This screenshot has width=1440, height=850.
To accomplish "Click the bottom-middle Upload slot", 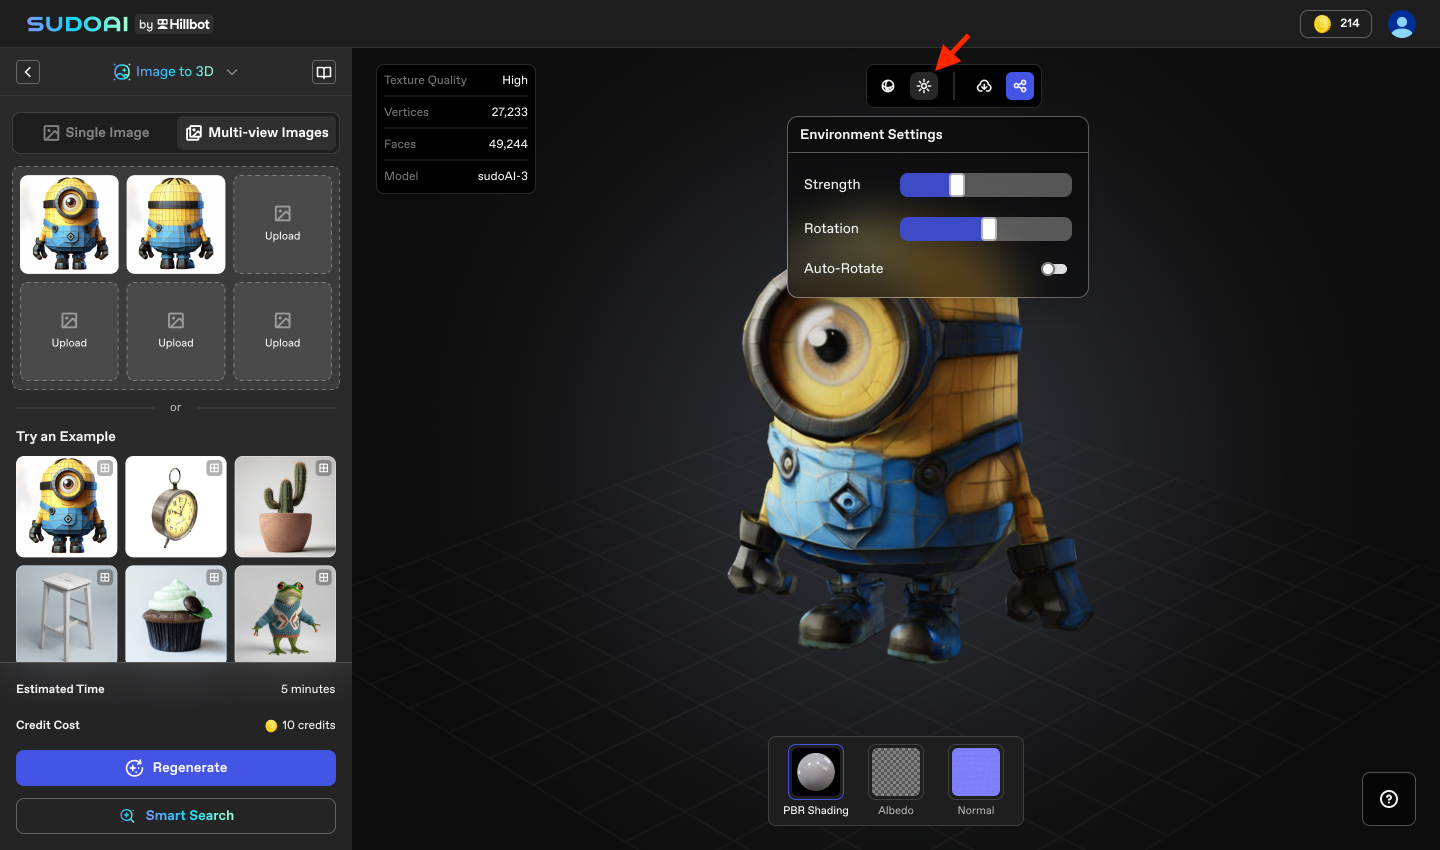I will pyautogui.click(x=176, y=331).
